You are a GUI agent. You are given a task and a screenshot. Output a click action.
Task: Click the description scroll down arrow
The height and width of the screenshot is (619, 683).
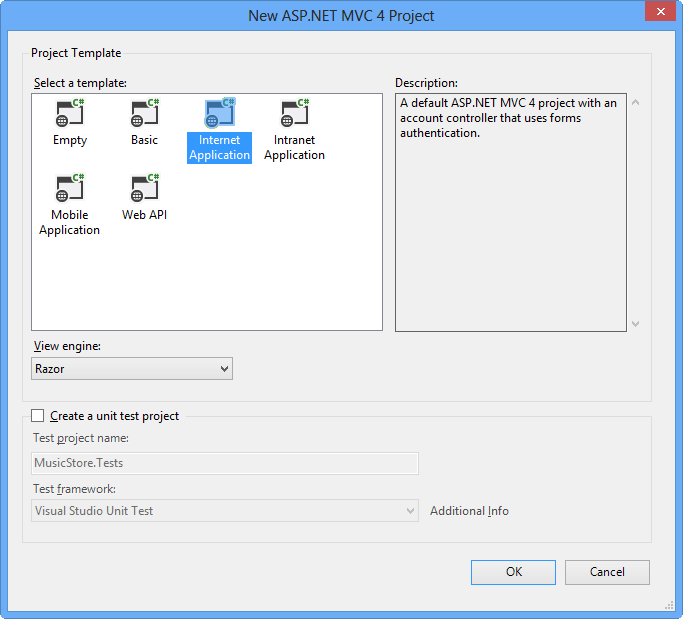(636, 324)
